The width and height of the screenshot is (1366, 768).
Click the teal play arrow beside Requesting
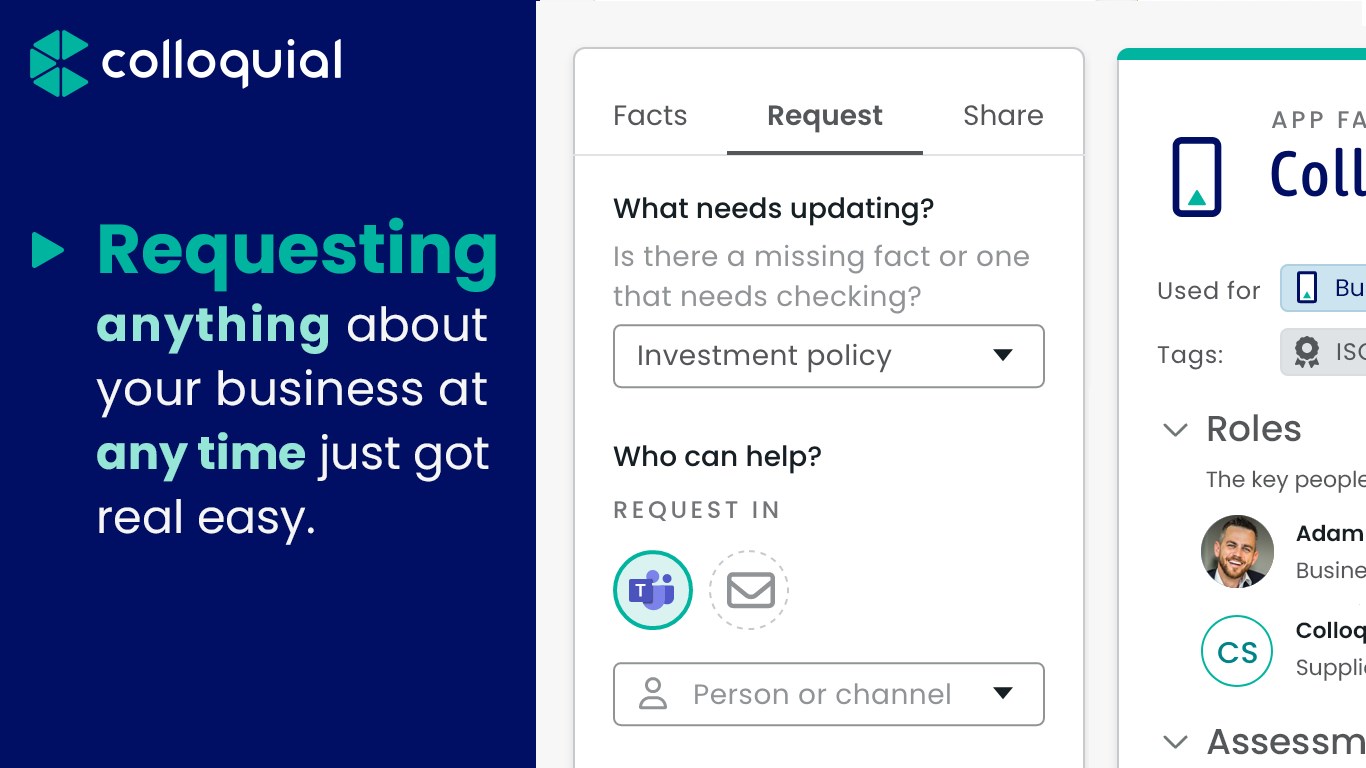pos(47,250)
